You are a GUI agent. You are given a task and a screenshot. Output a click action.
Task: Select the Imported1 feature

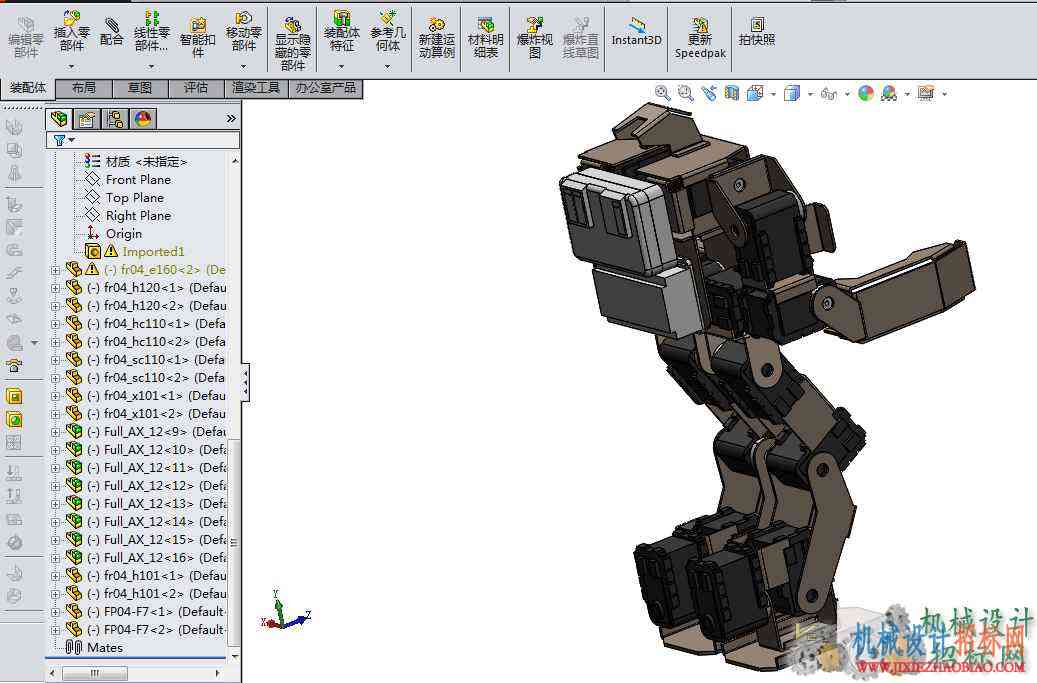tap(153, 251)
